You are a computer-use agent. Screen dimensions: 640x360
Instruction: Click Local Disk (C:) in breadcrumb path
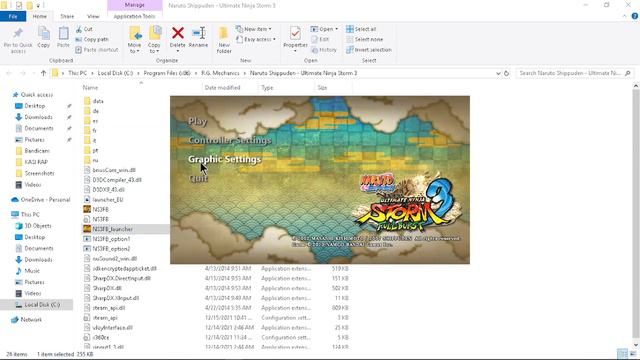(115, 73)
